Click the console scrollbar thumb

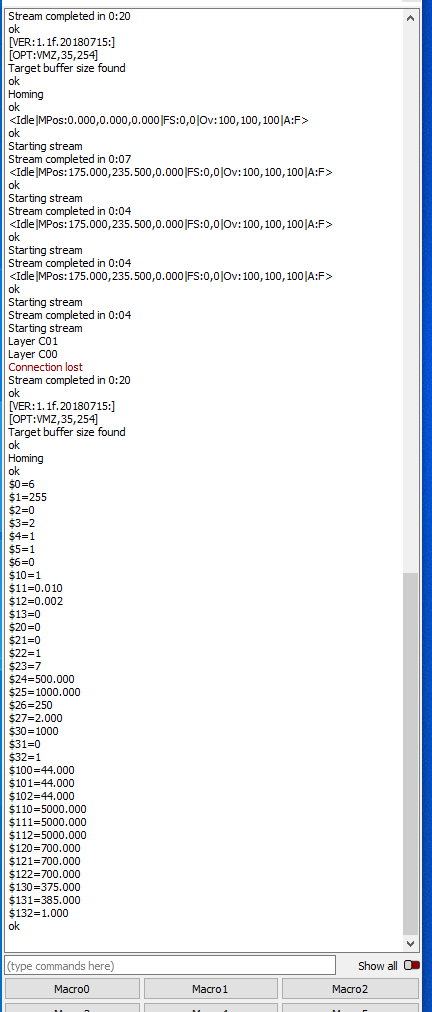[410, 754]
